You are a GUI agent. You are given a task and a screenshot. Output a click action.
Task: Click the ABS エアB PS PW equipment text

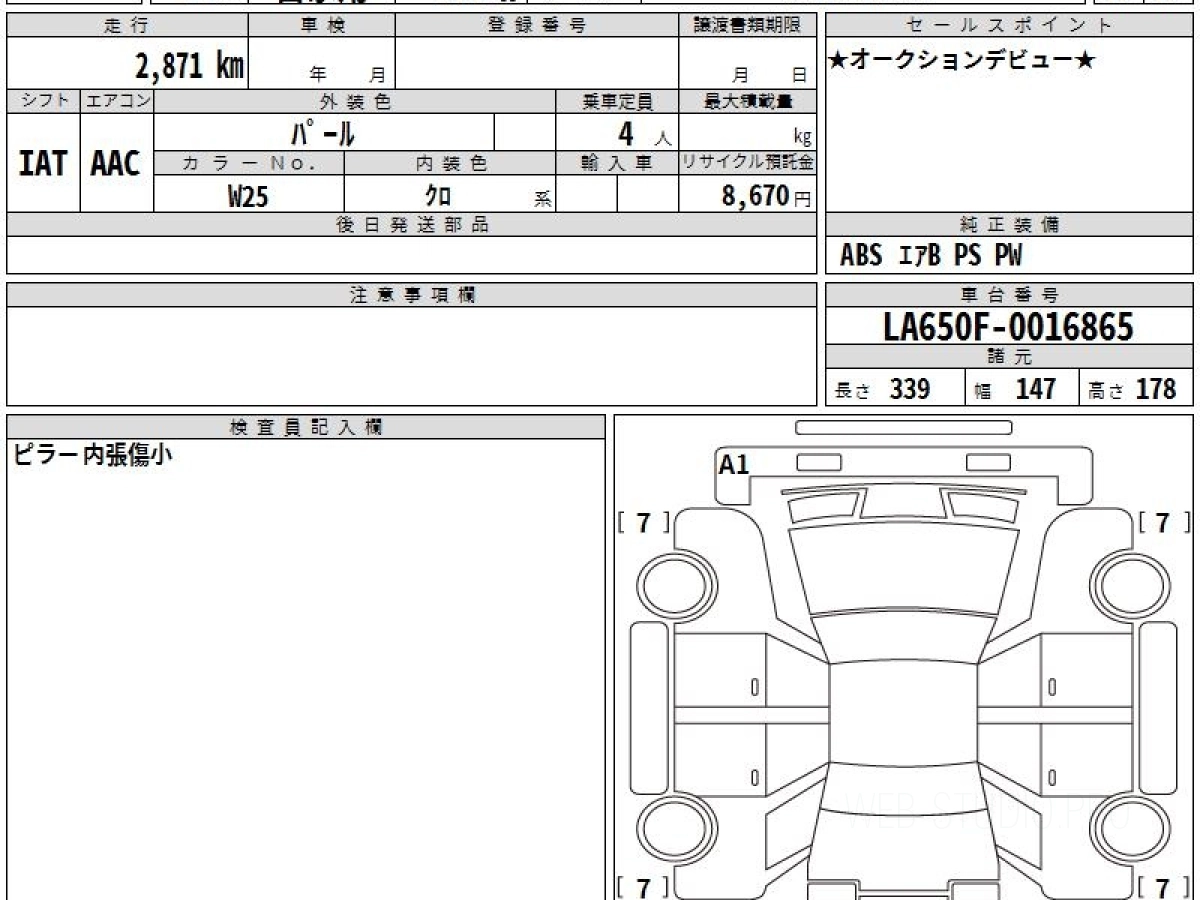[931, 256]
